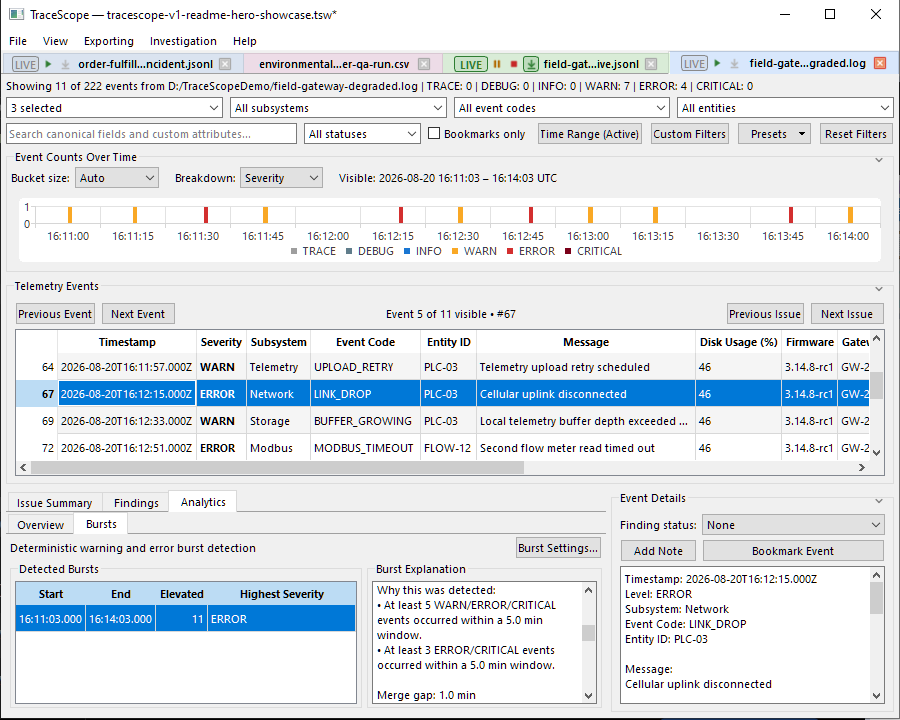This screenshot has width=900, height=720.
Task: Collapse the Event Counts Over Time panel
Action: (x=879, y=160)
